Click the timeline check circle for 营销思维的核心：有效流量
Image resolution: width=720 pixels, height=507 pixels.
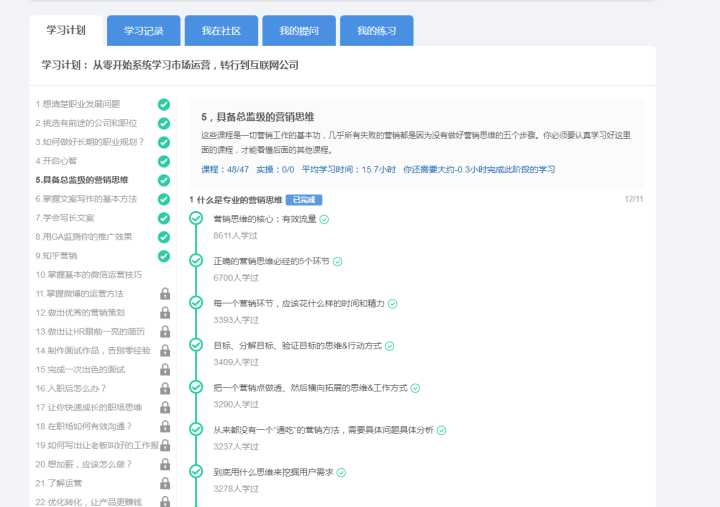[196, 218]
